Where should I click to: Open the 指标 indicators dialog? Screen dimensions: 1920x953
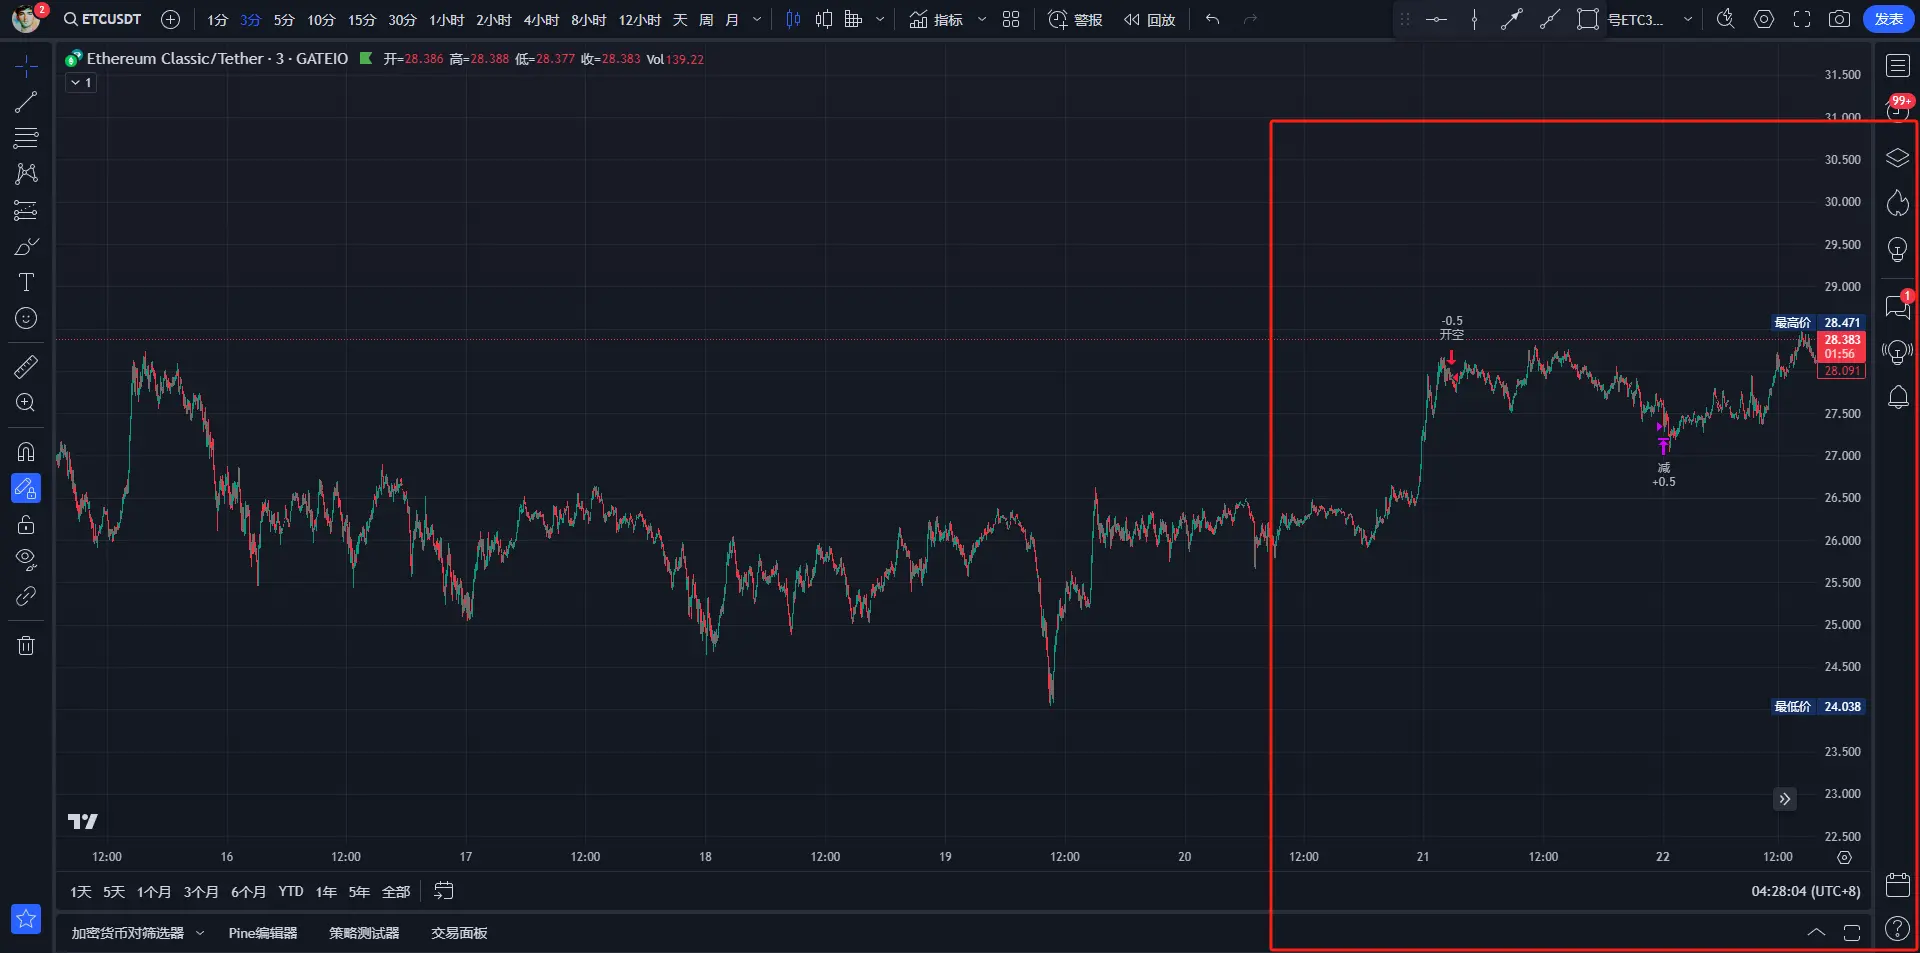936,20
